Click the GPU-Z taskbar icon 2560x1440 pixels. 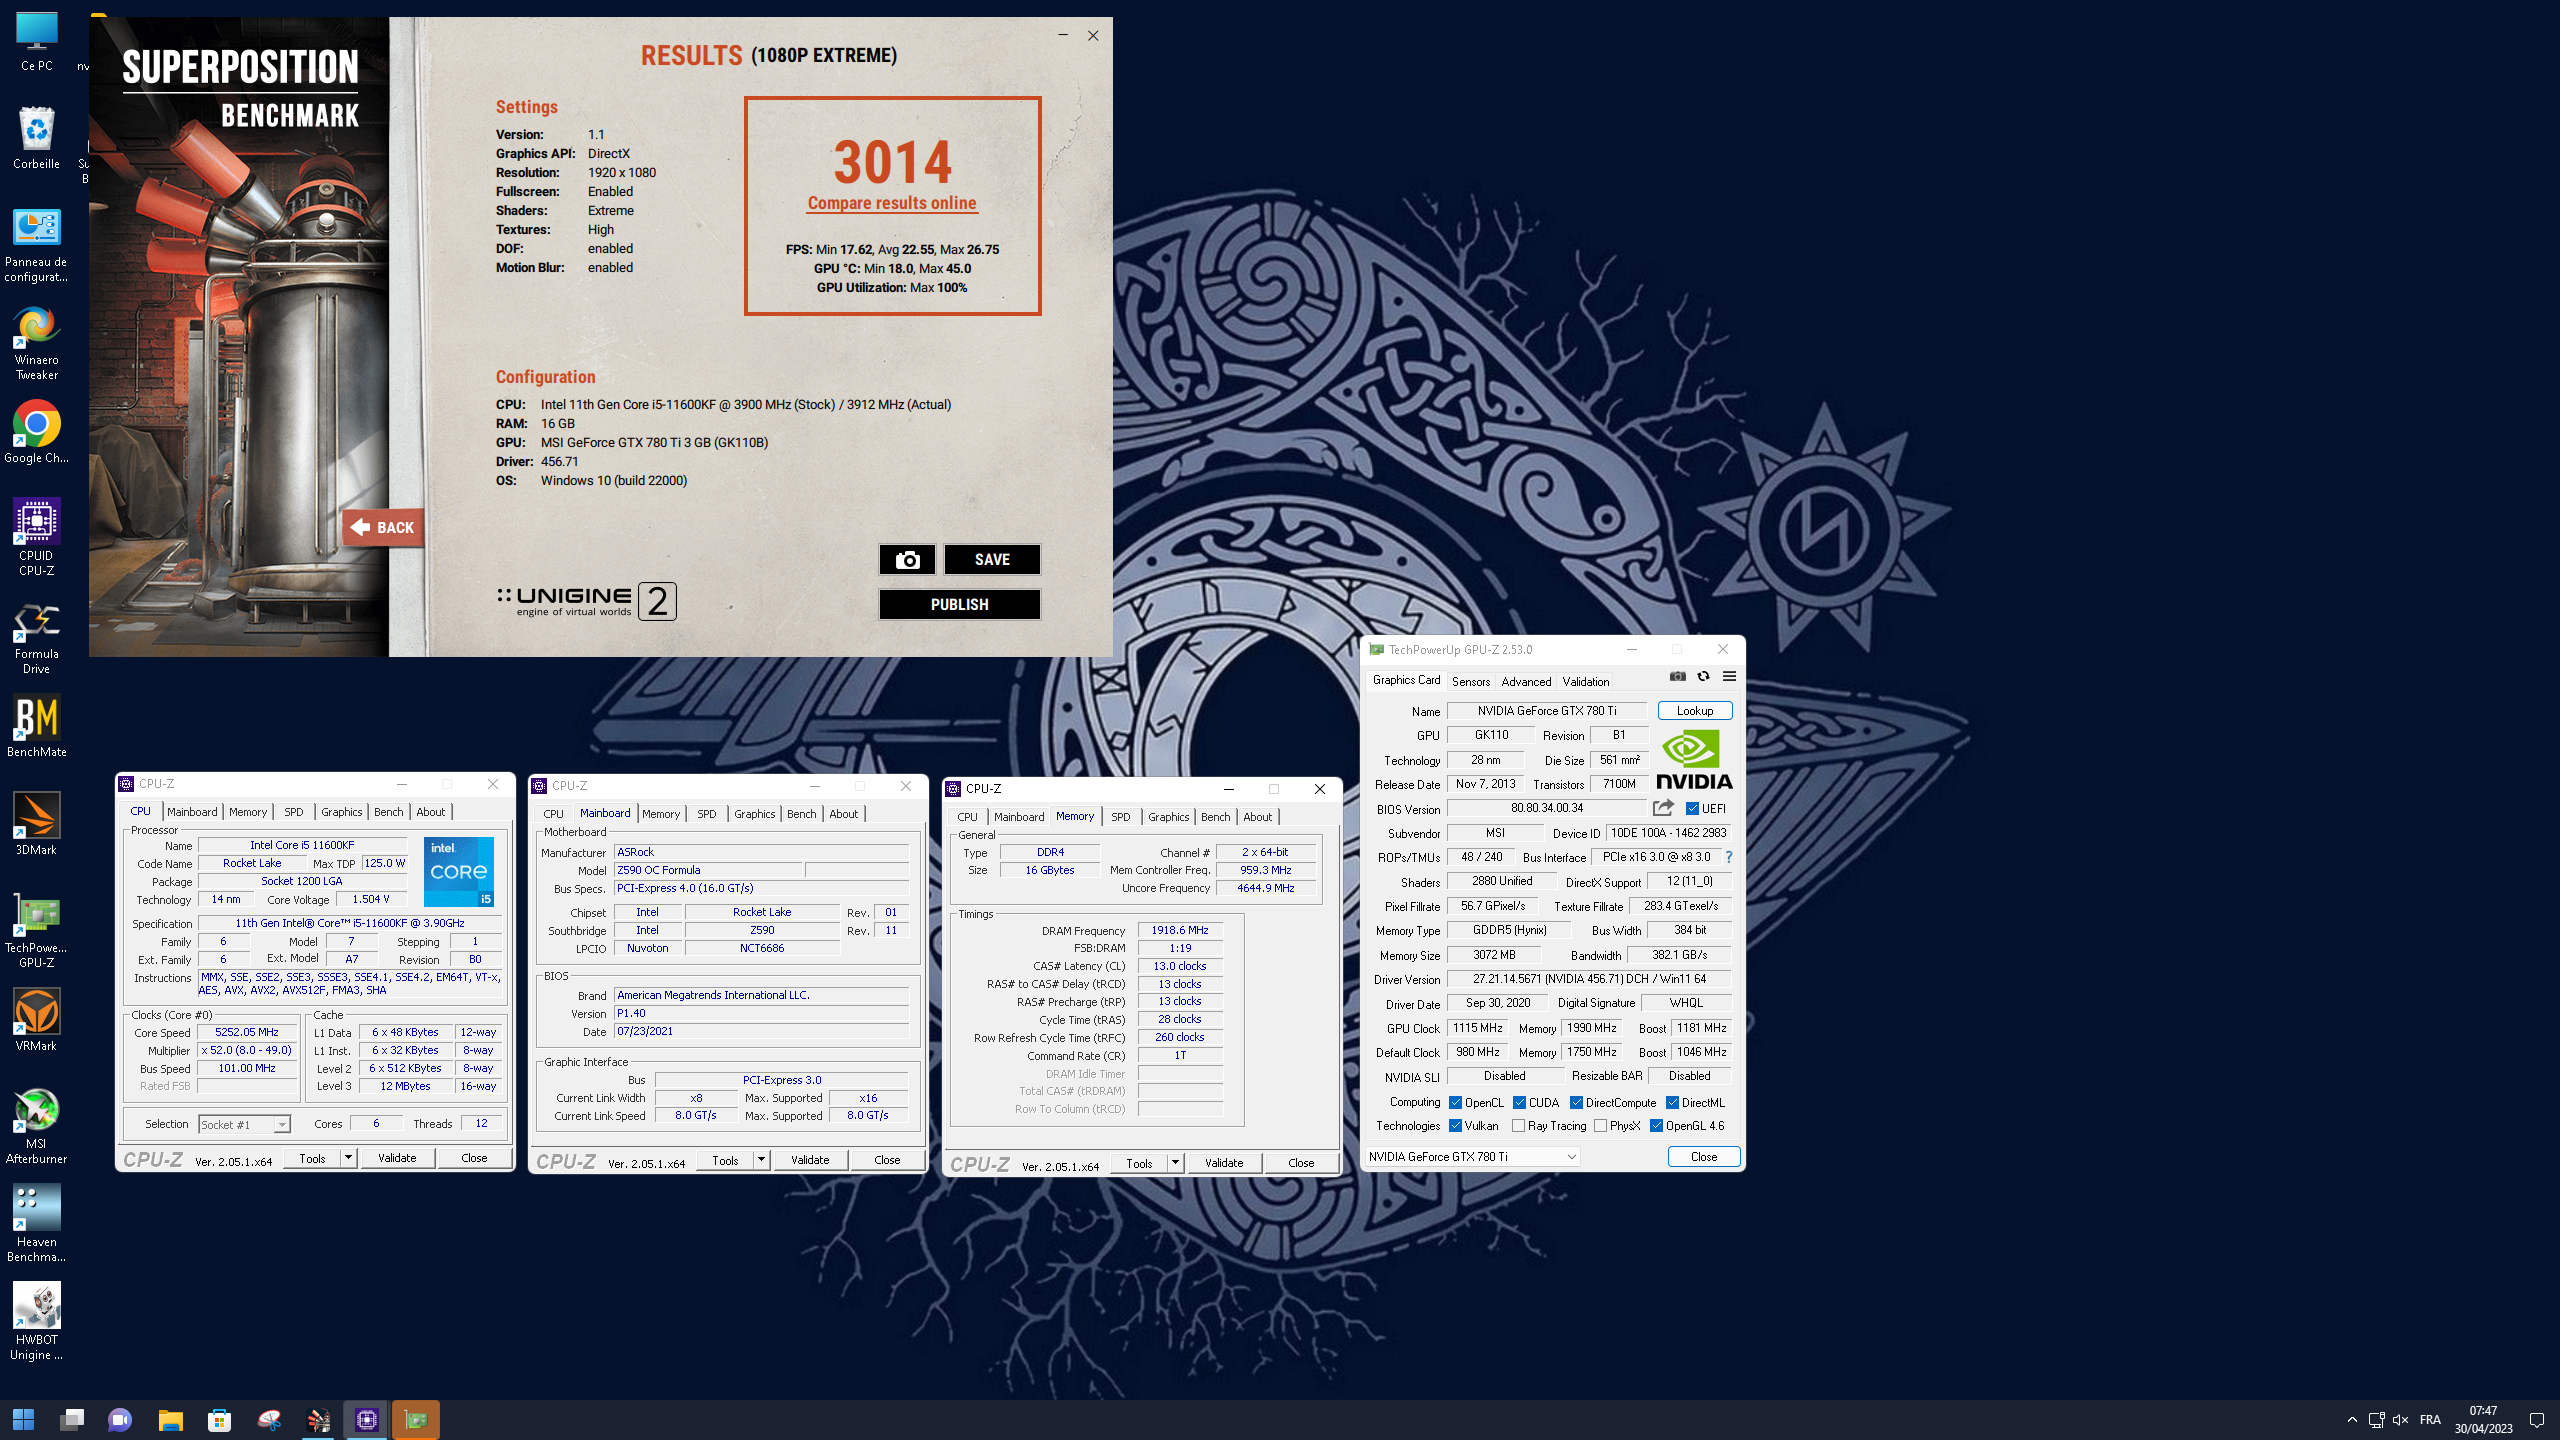tap(415, 1420)
